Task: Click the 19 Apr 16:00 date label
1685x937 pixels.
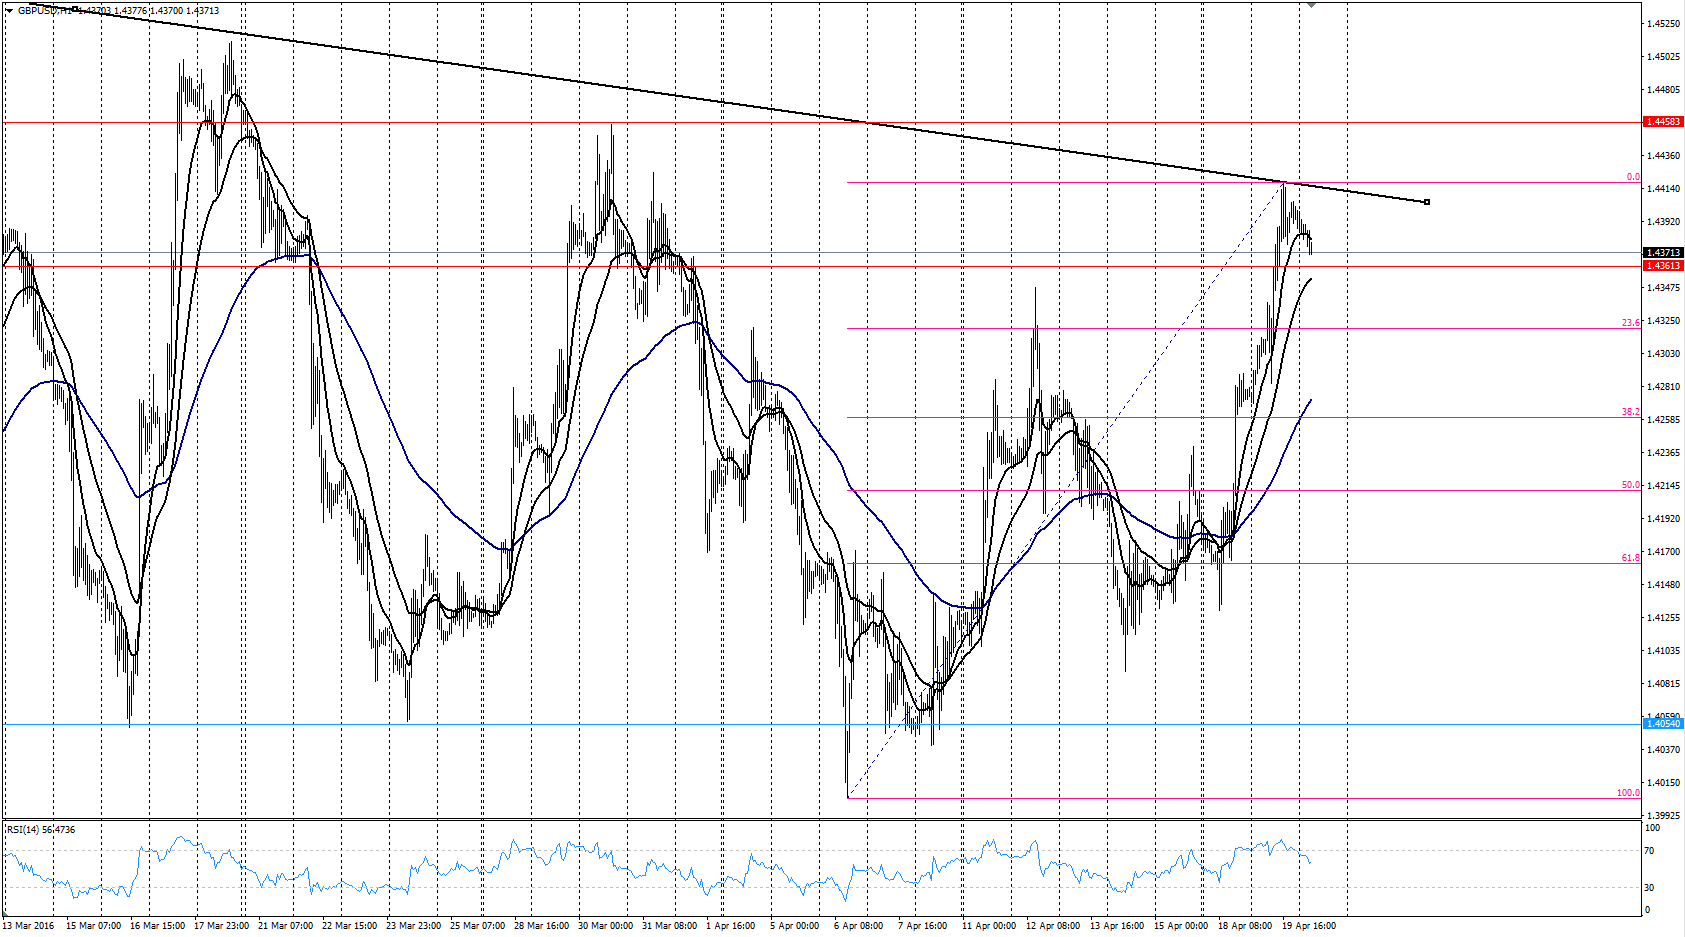Action: pos(1309,926)
